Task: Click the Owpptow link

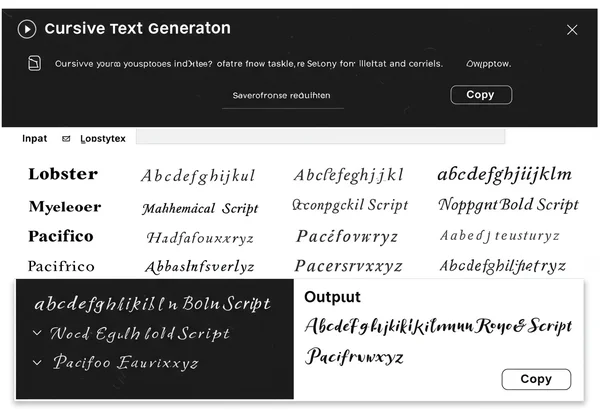Action: (488, 64)
